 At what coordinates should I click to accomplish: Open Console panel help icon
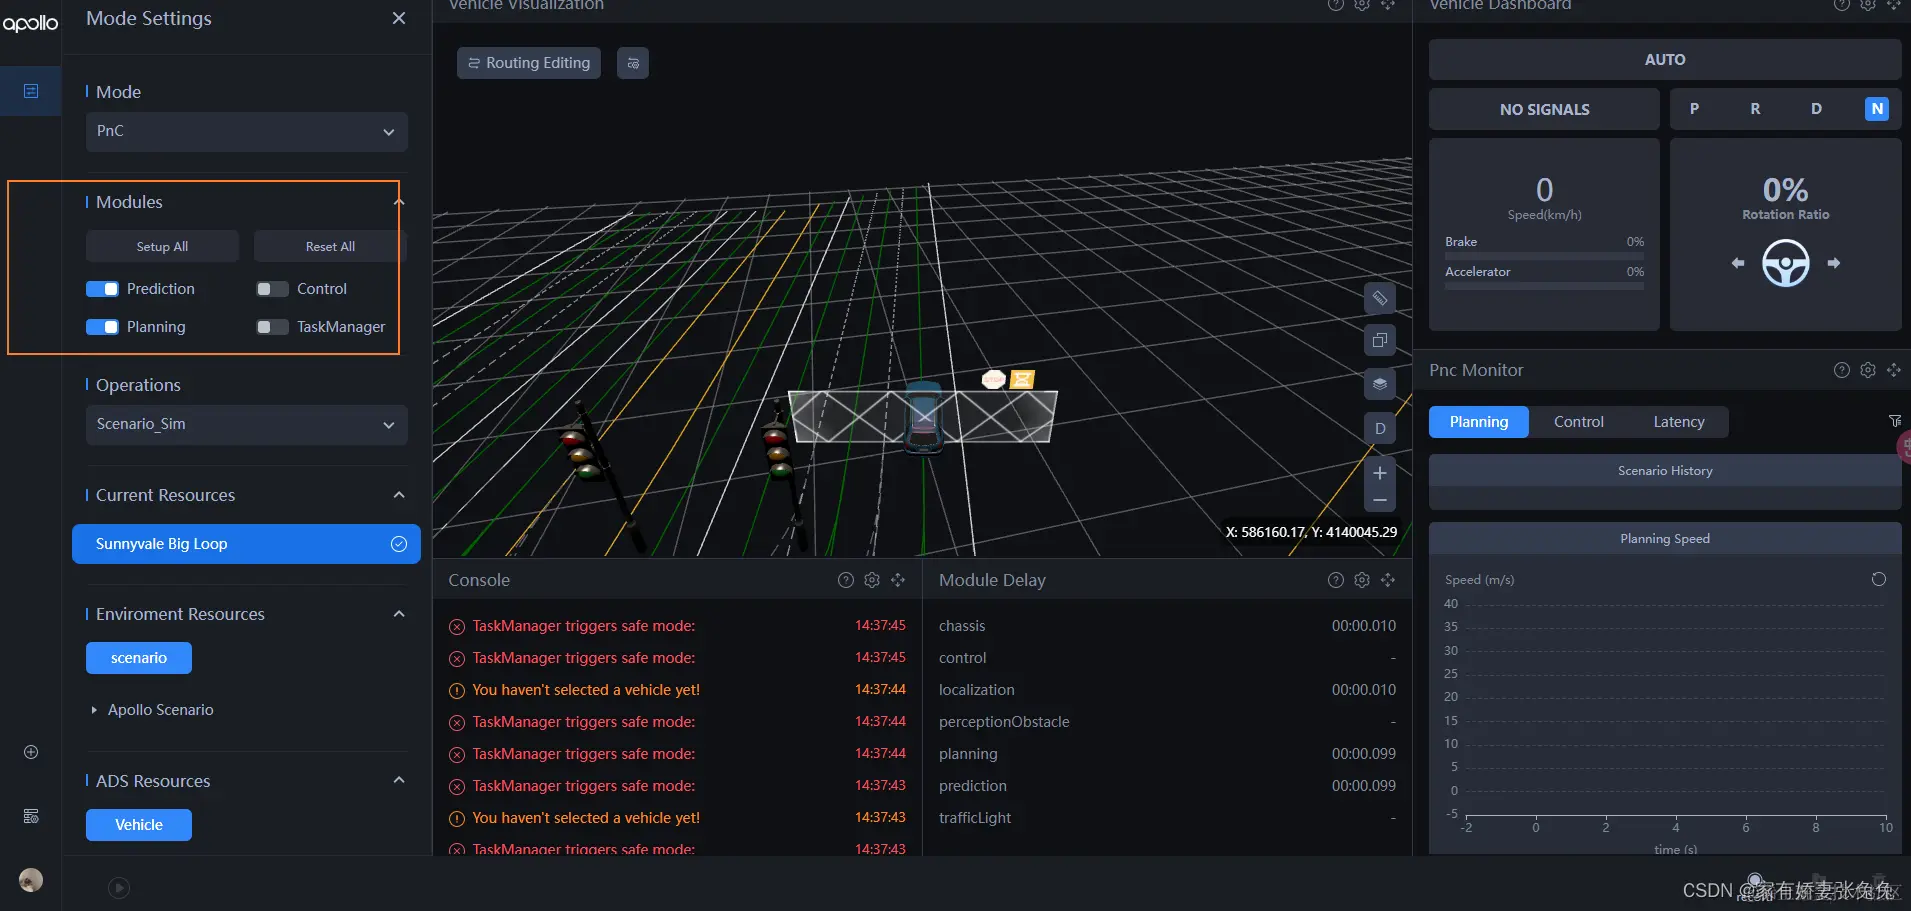[x=846, y=580]
